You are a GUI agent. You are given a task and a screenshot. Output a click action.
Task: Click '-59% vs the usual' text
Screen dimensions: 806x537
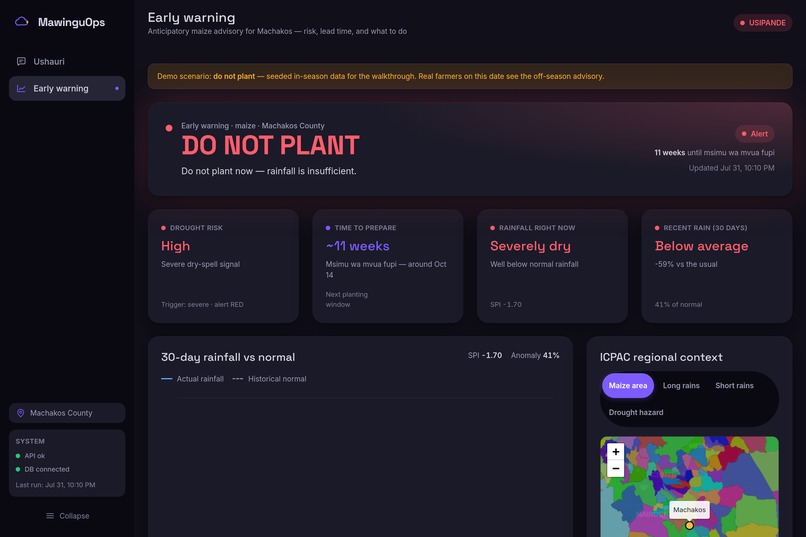click(686, 264)
